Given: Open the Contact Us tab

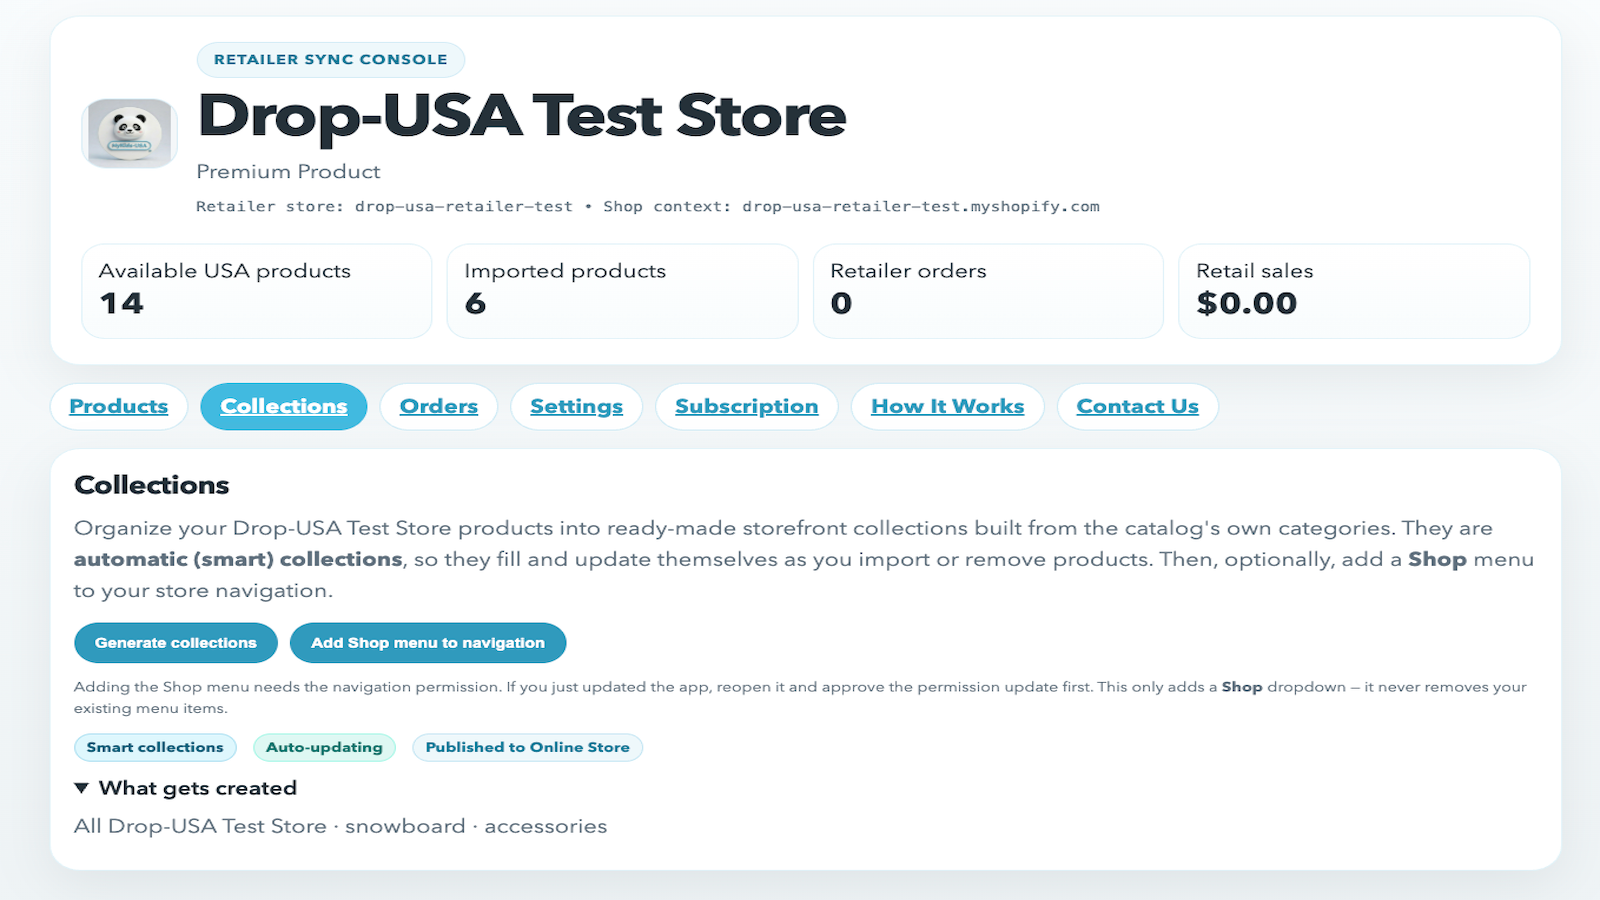Looking at the screenshot, I should click(1138, 406).
